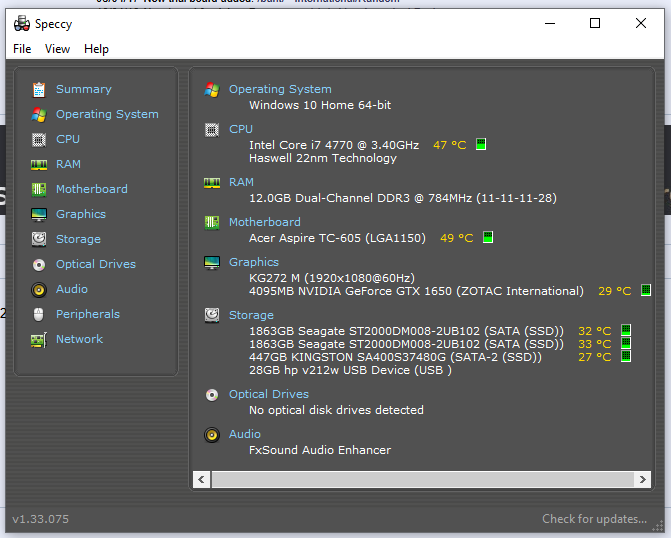Open the Operating System heading link in summary
The image size is (671, 538).
pos(280,89)
